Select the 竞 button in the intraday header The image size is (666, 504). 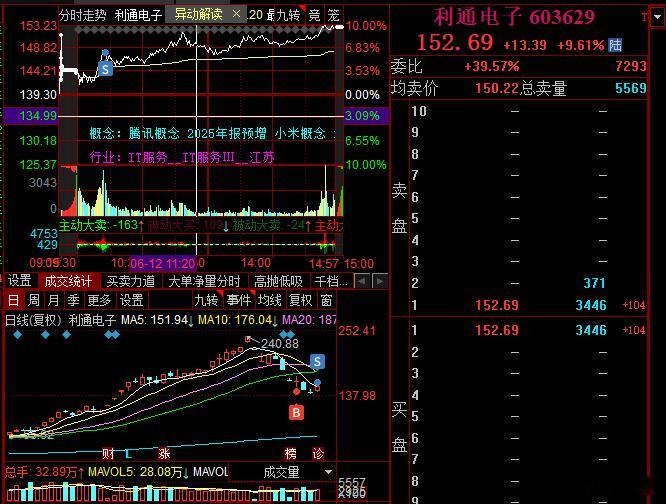click(314, 15)
